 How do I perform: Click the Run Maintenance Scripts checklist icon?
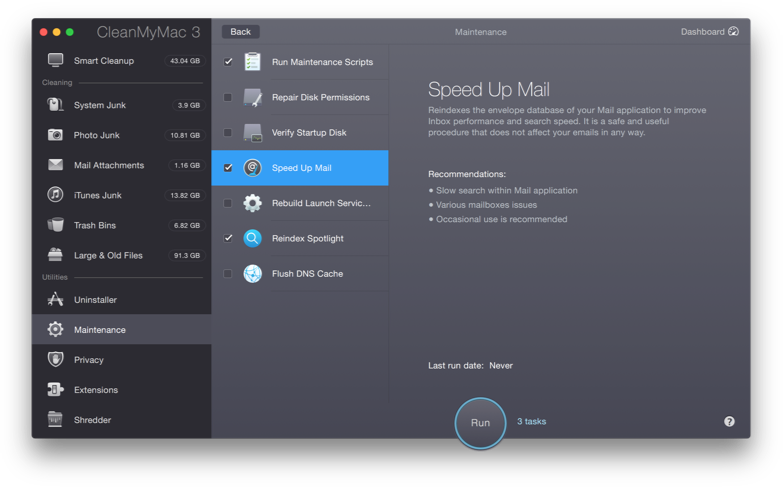pyautogui.click(x=253, y=62)
